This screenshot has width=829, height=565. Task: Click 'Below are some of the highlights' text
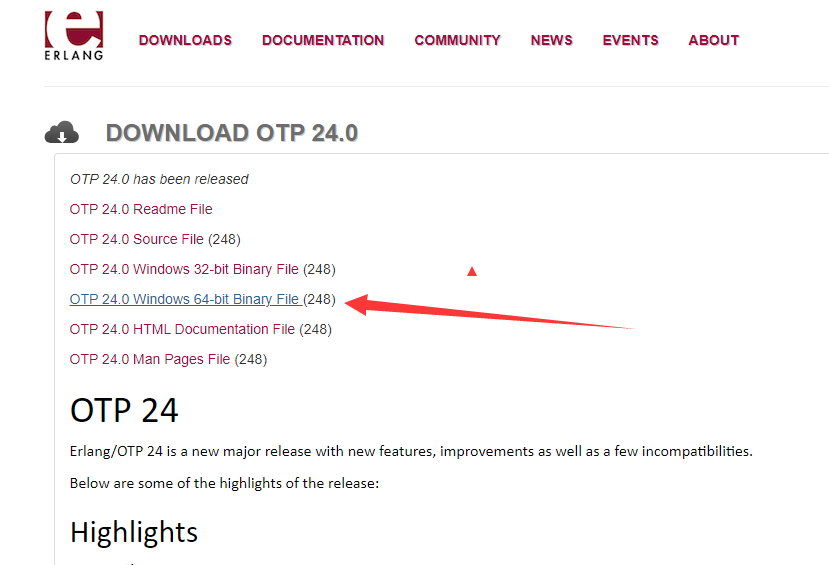tap(225, 484)
